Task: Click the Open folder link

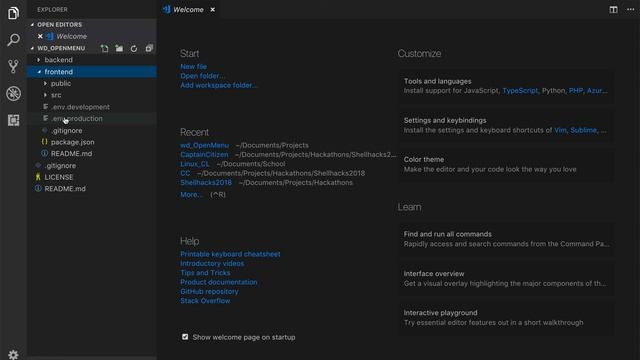Action: click(x=202, y=76)
